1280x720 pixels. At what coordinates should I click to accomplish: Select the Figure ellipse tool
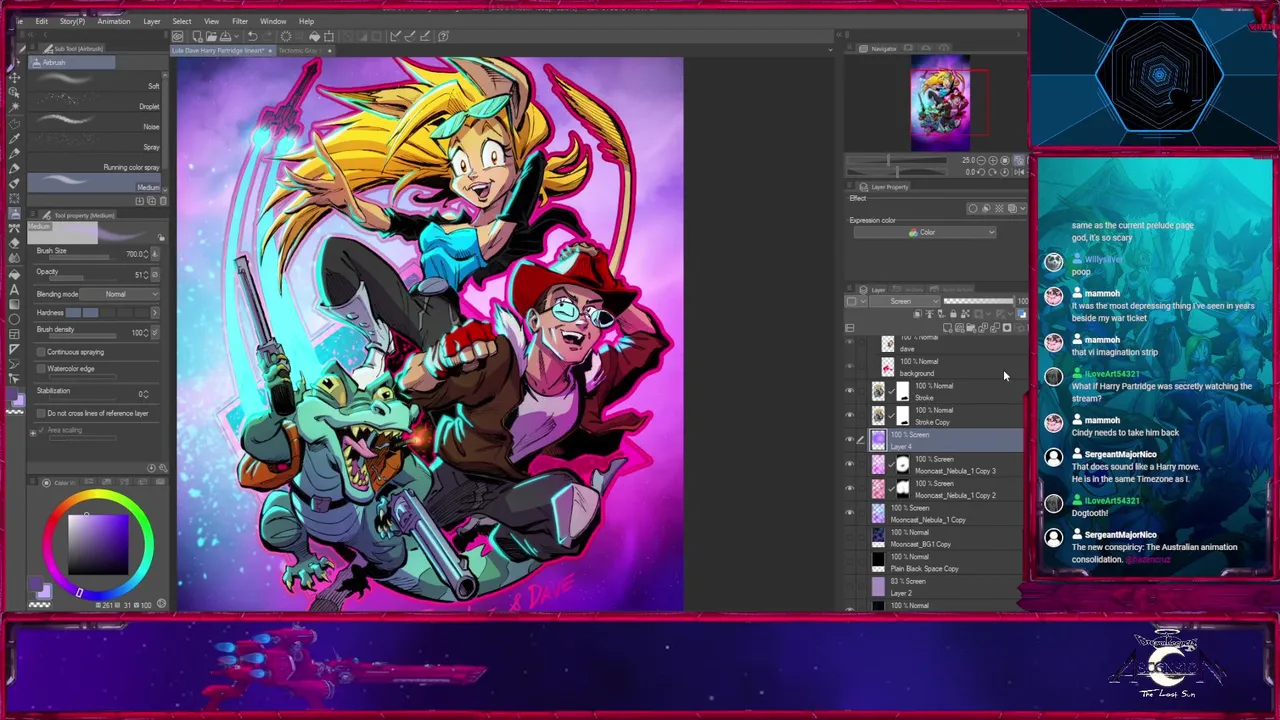[x=15, y=320]
